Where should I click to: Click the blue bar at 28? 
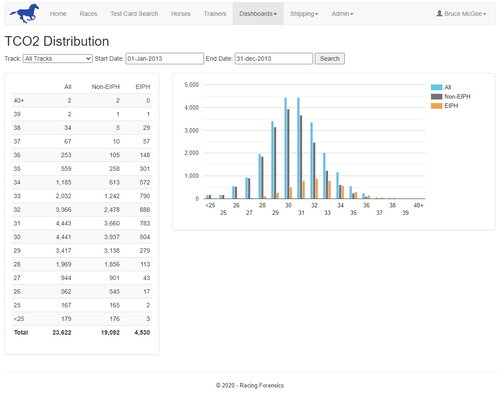[x=260, y=176]
